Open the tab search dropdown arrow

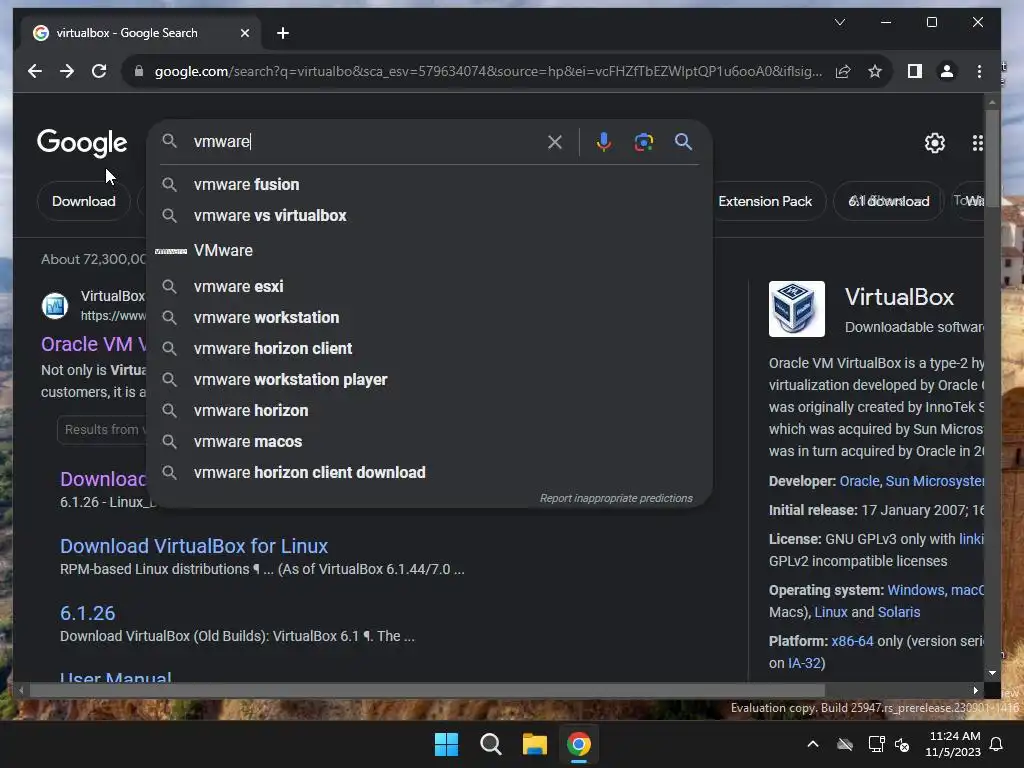[x=840, y=22]
